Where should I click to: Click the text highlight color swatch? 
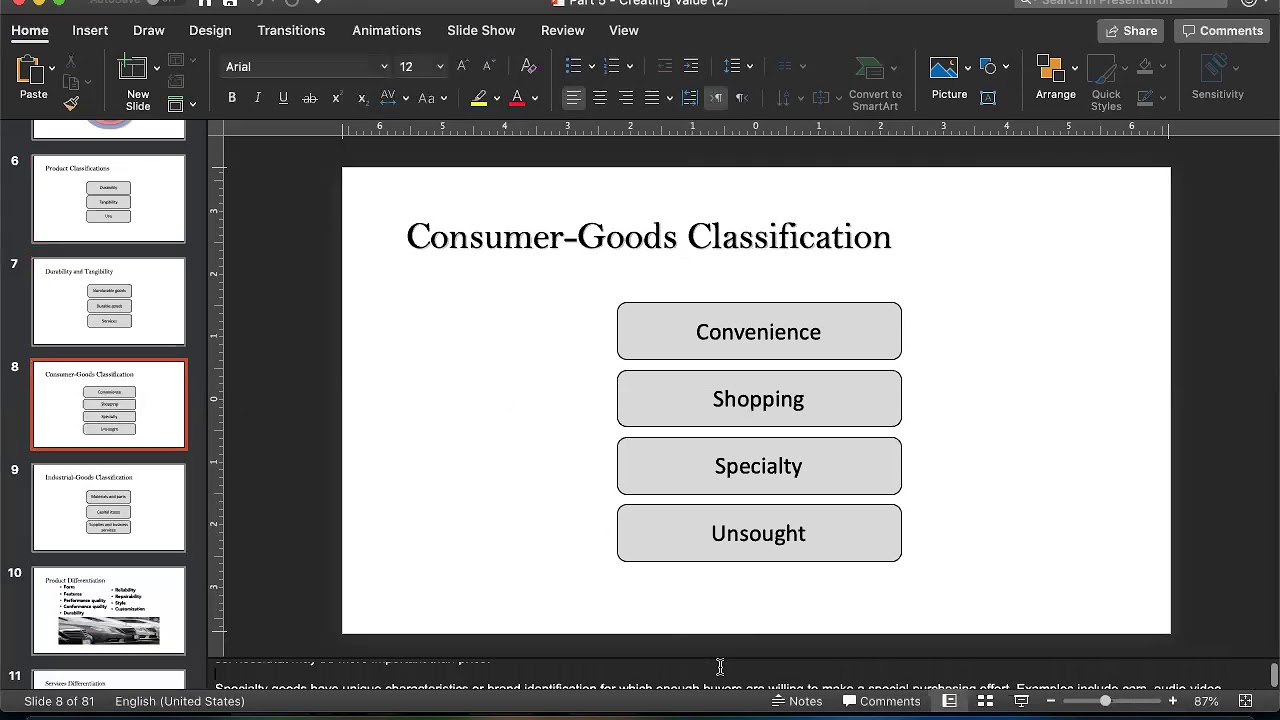pos(479,98)
